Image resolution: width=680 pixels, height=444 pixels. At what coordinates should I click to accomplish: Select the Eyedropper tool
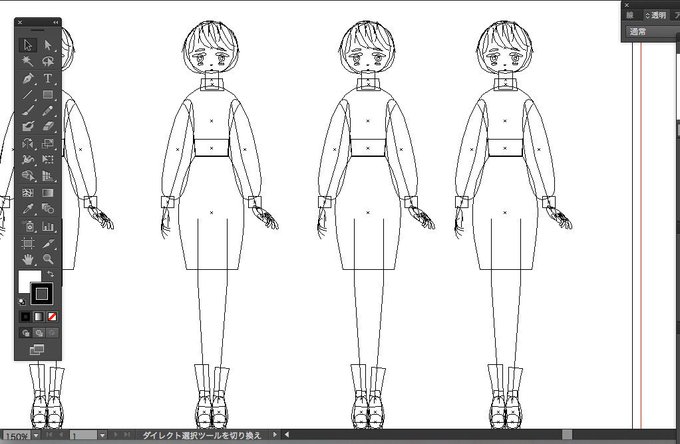(28, 209)
